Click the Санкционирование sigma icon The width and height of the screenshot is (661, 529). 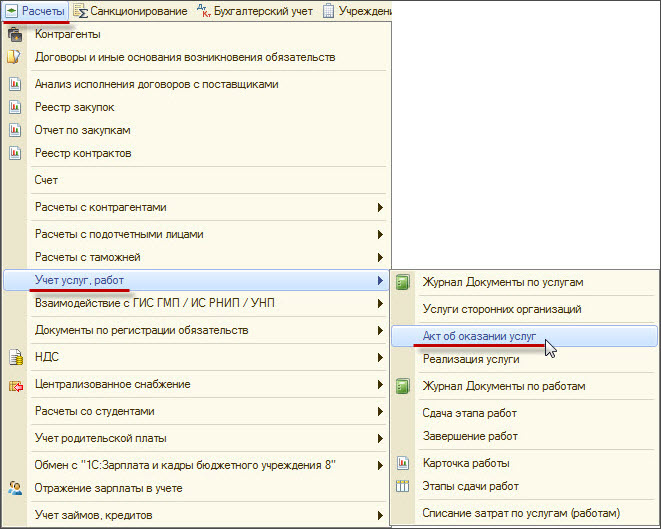click(x=81, y=11)
